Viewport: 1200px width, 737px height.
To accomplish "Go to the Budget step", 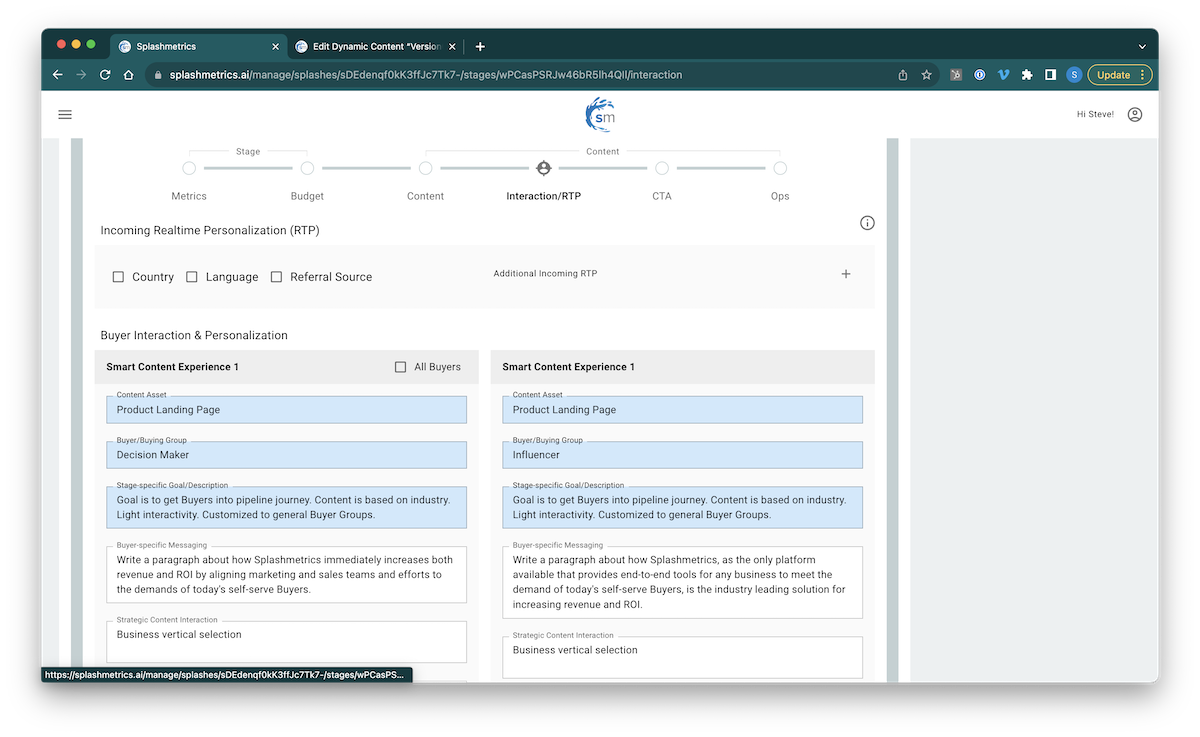I will tap(307, 169).
